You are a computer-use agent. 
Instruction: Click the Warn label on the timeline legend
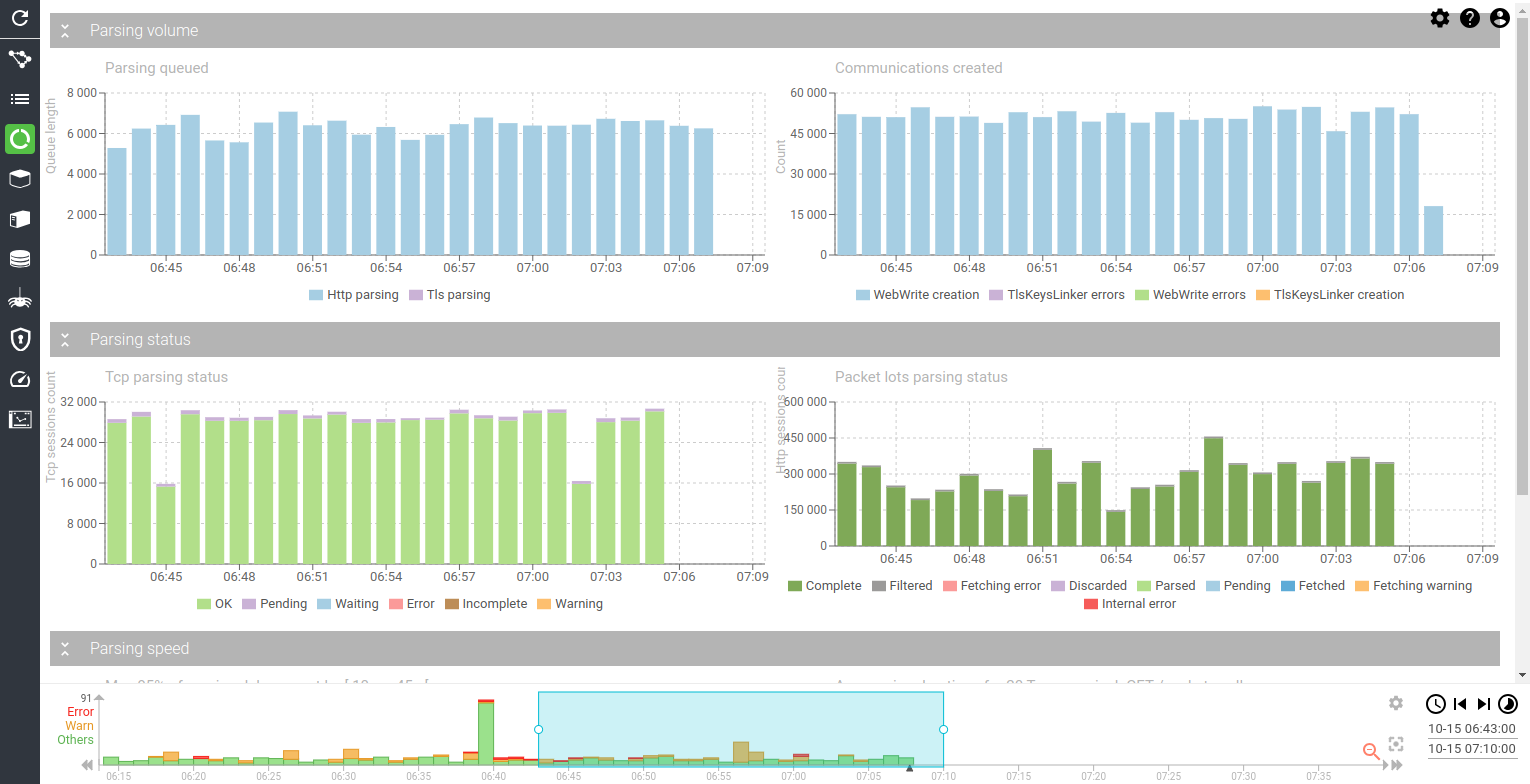80,726
